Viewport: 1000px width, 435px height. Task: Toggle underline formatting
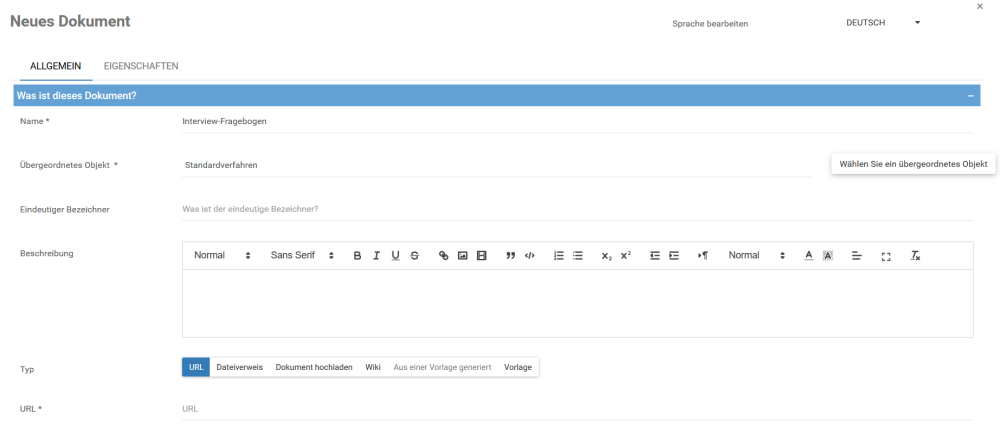coord(395,256)
